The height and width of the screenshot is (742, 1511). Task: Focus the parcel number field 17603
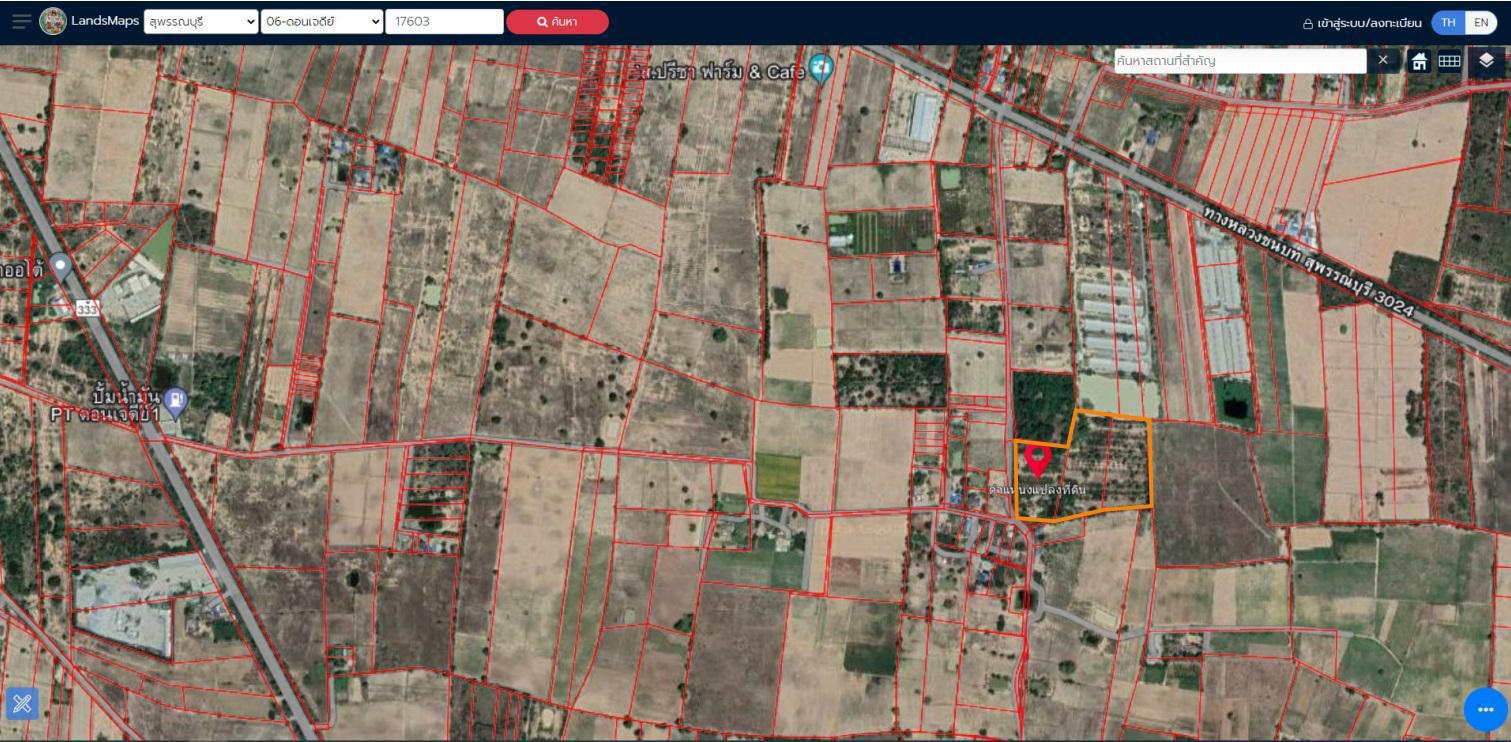coord(444,22)
